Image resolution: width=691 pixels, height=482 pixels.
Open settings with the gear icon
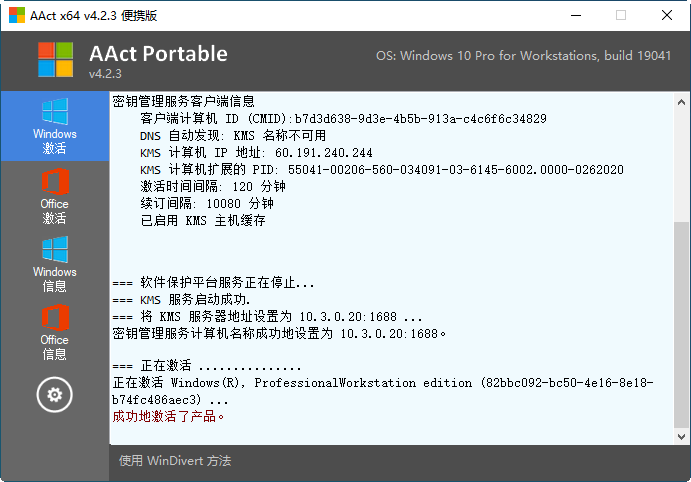click(x=54, y=395)
